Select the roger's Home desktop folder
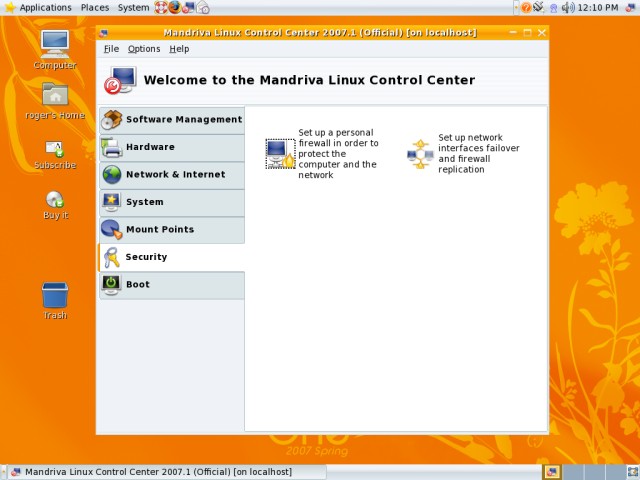Screen dimensions: 640x480 (55, 101)
